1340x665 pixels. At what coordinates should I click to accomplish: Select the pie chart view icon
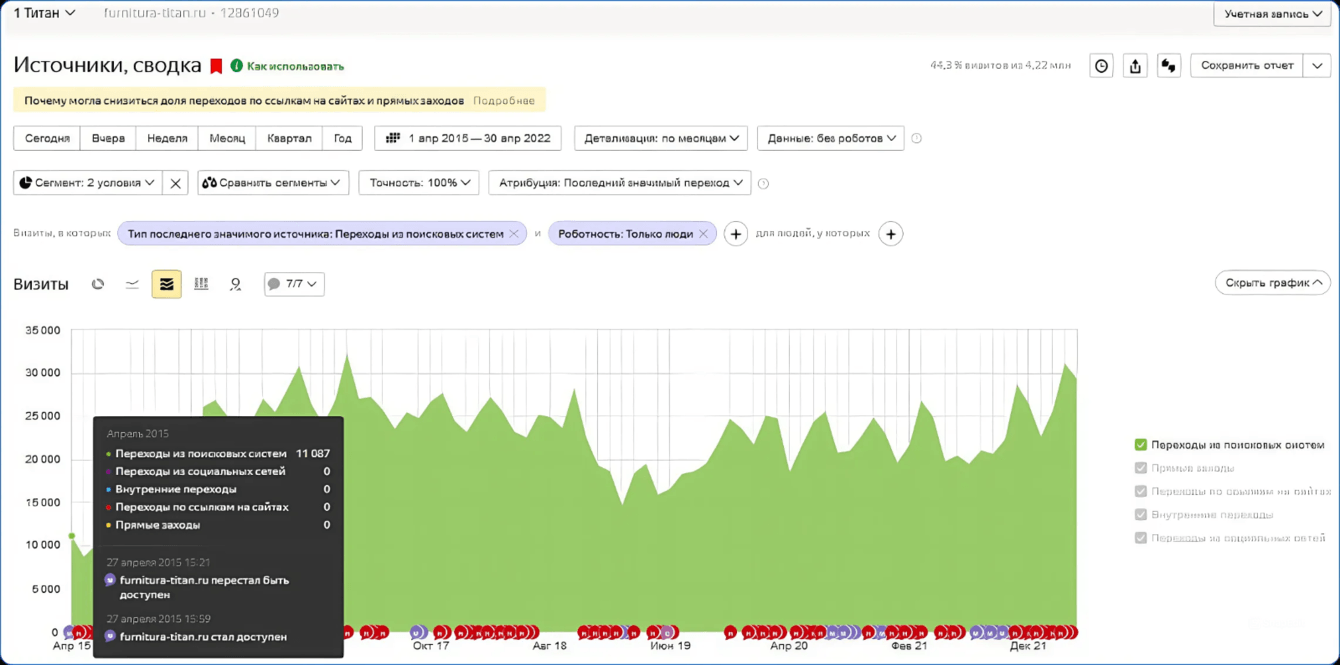point(98,284)
